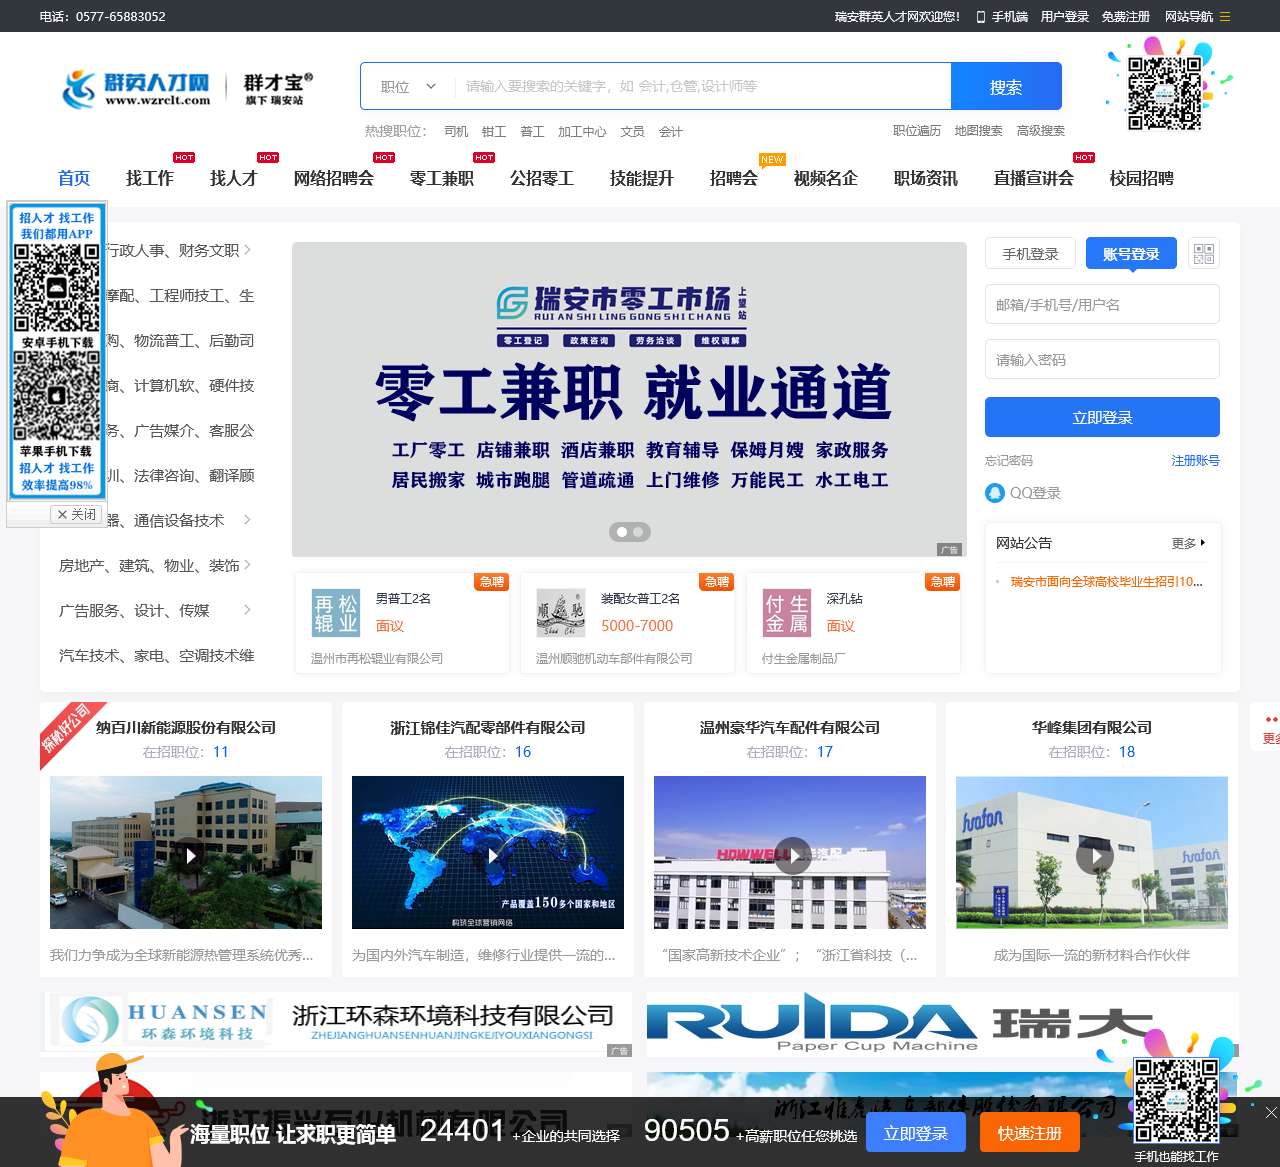Expand the 行政人事、财务文职 category arrow

click(x=247, y=250)
